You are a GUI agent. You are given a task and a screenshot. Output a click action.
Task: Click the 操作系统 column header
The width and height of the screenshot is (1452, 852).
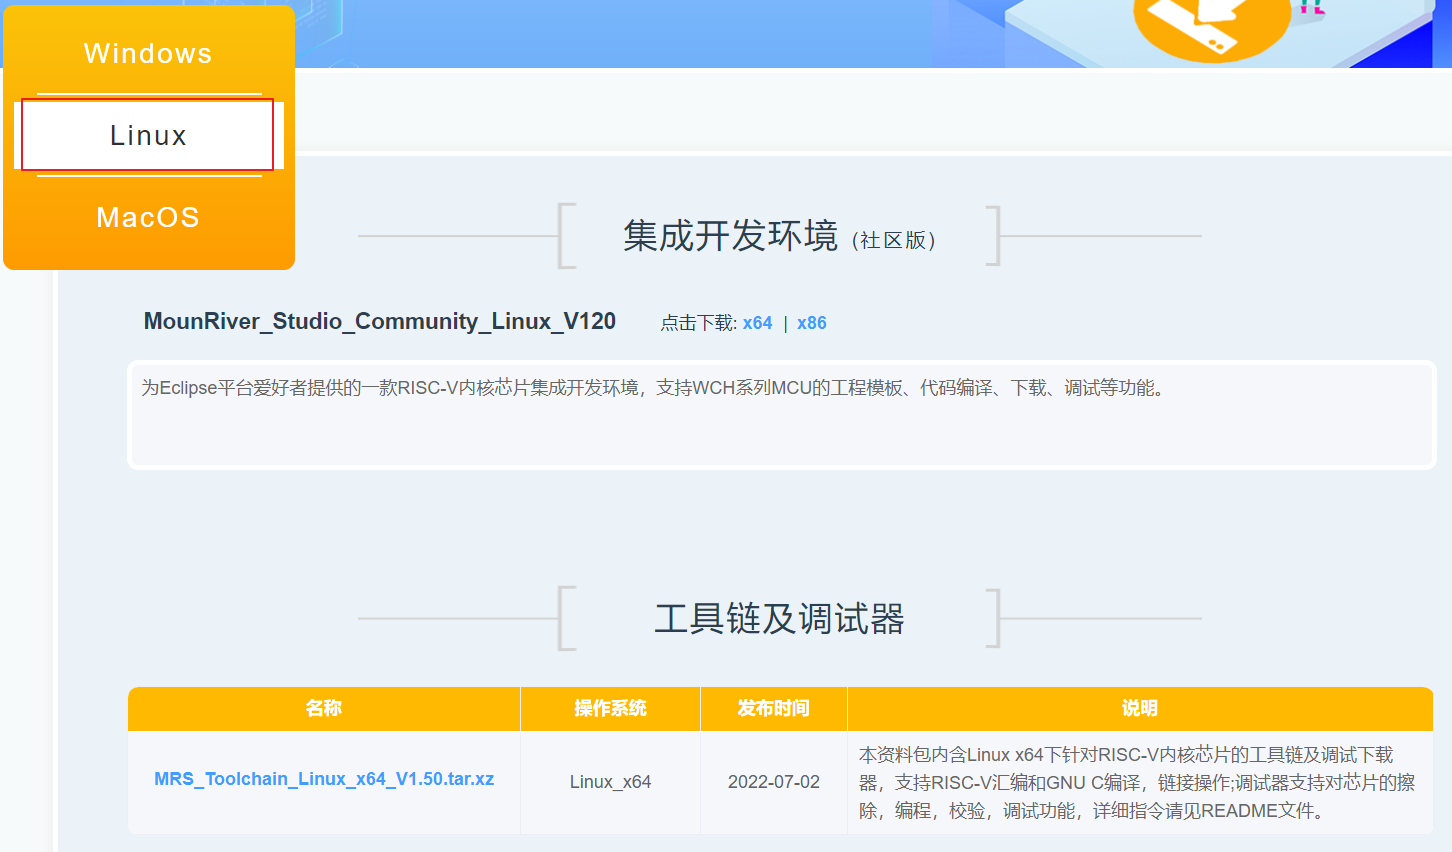point(610,708)
